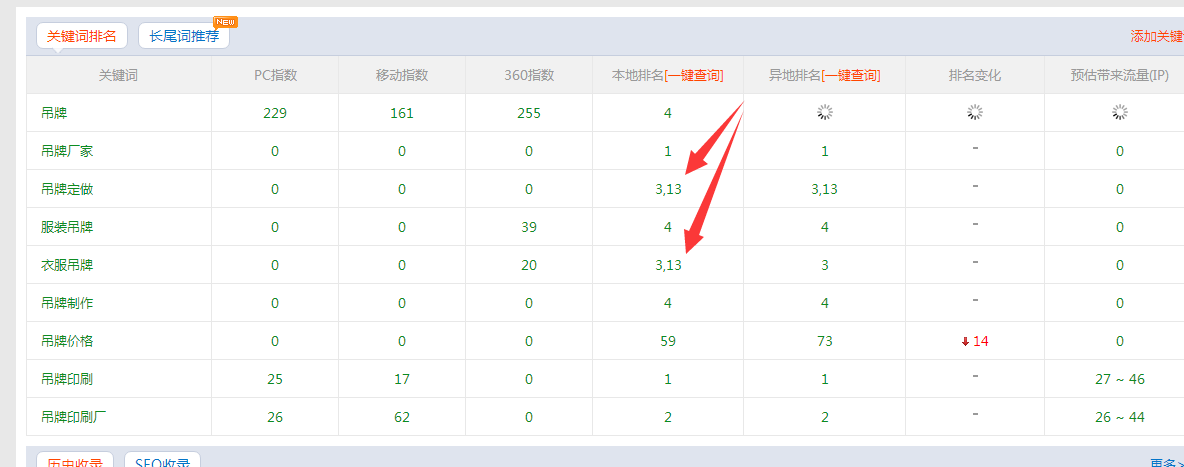This screenshot has height=467, width=1184.
Task: Click the loading spinner in 异地排名 column
Action: coord(825,113)
